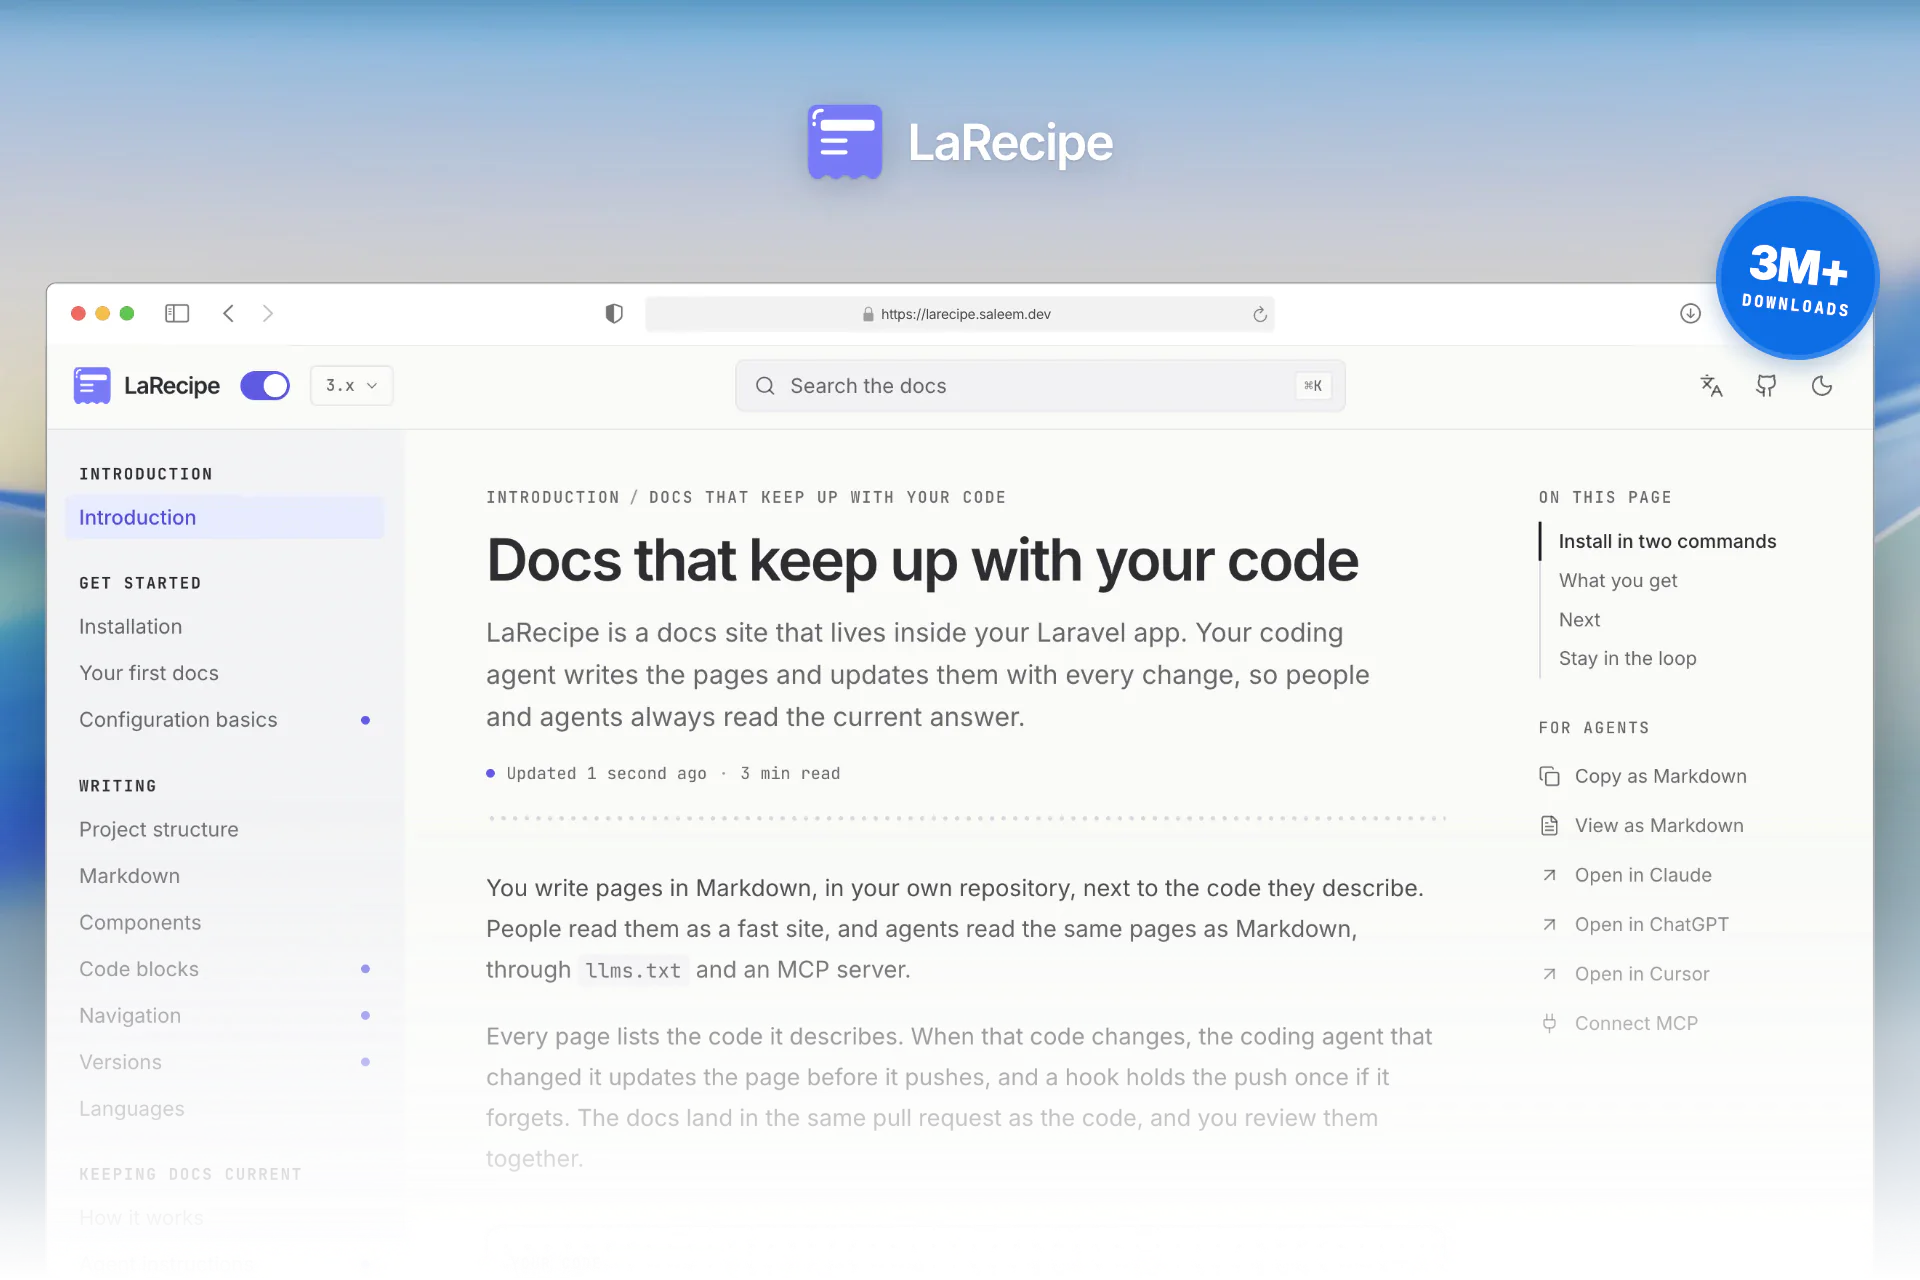Click the ⌘K shortcut badge in search

[1313, 386]
